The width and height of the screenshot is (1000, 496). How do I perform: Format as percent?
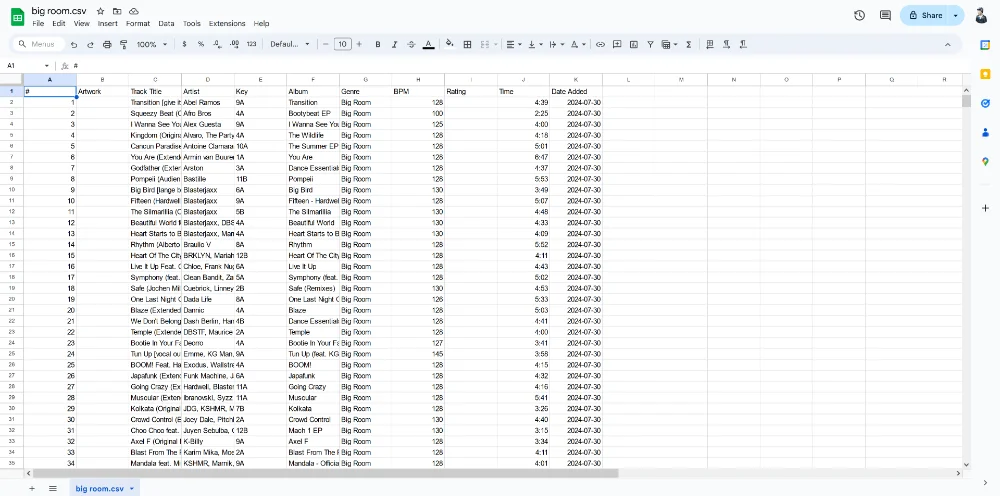pyautogui.click(x=201, y=45)
